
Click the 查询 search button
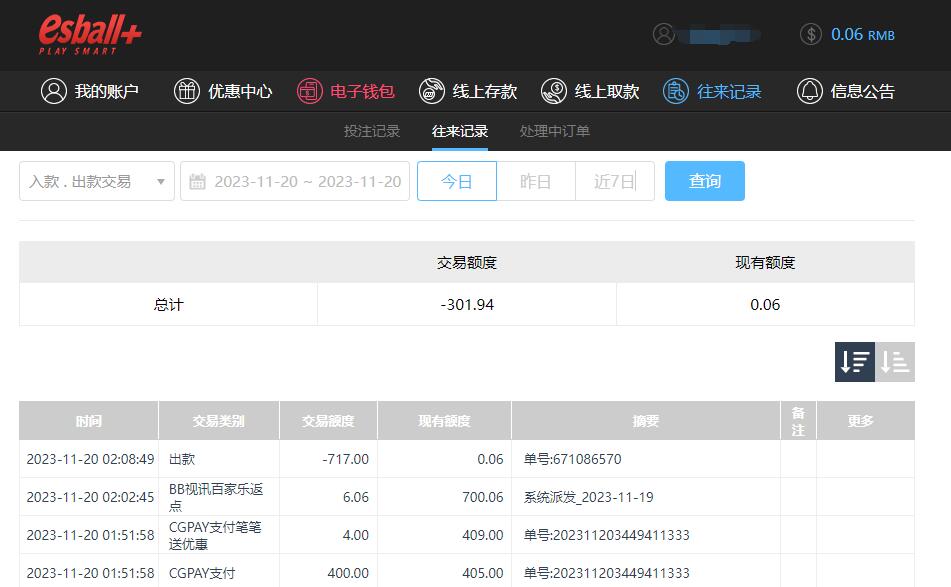pos(705,181)
